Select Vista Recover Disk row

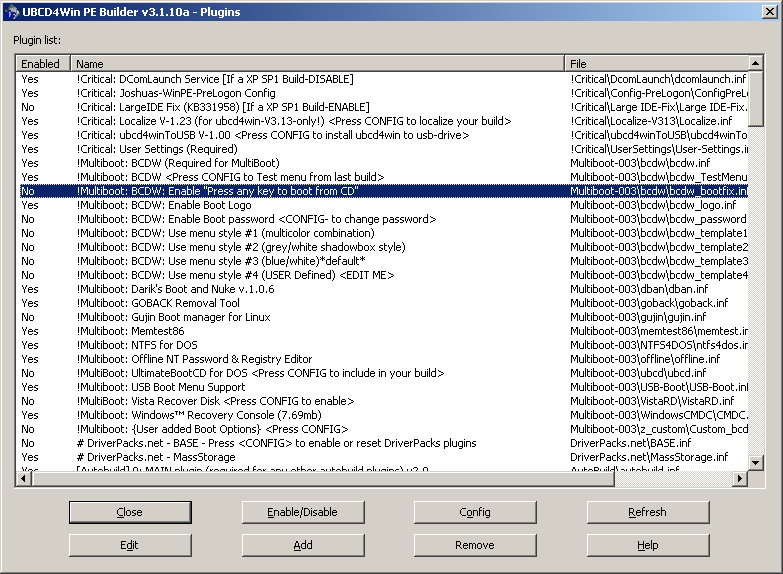coord(384,401)
